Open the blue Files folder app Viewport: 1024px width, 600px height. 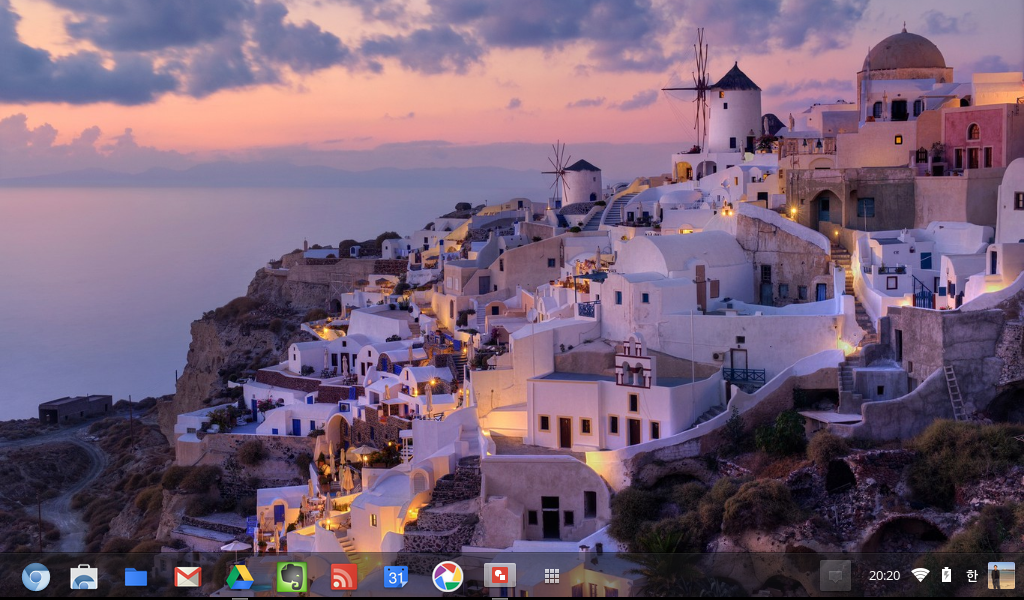pos(136,577)
